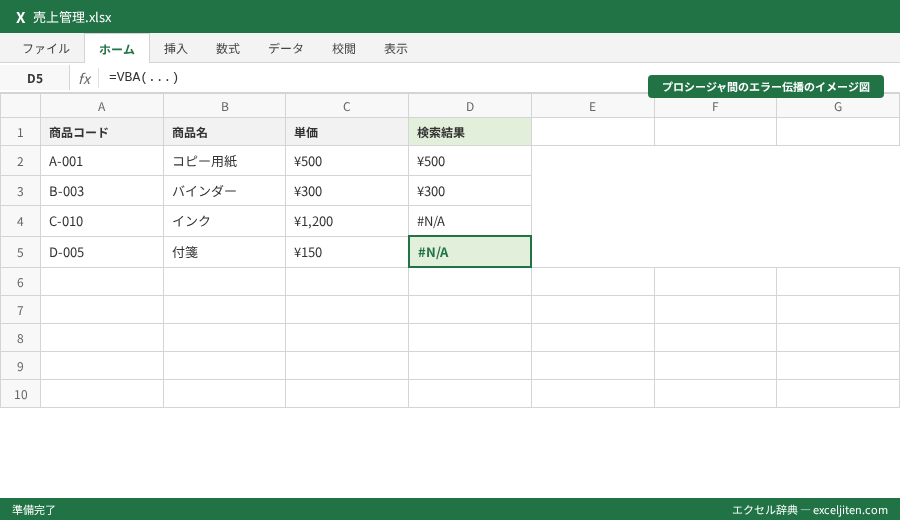Open the 数式 tab
900x520 pixels.
tap(228, 49)
